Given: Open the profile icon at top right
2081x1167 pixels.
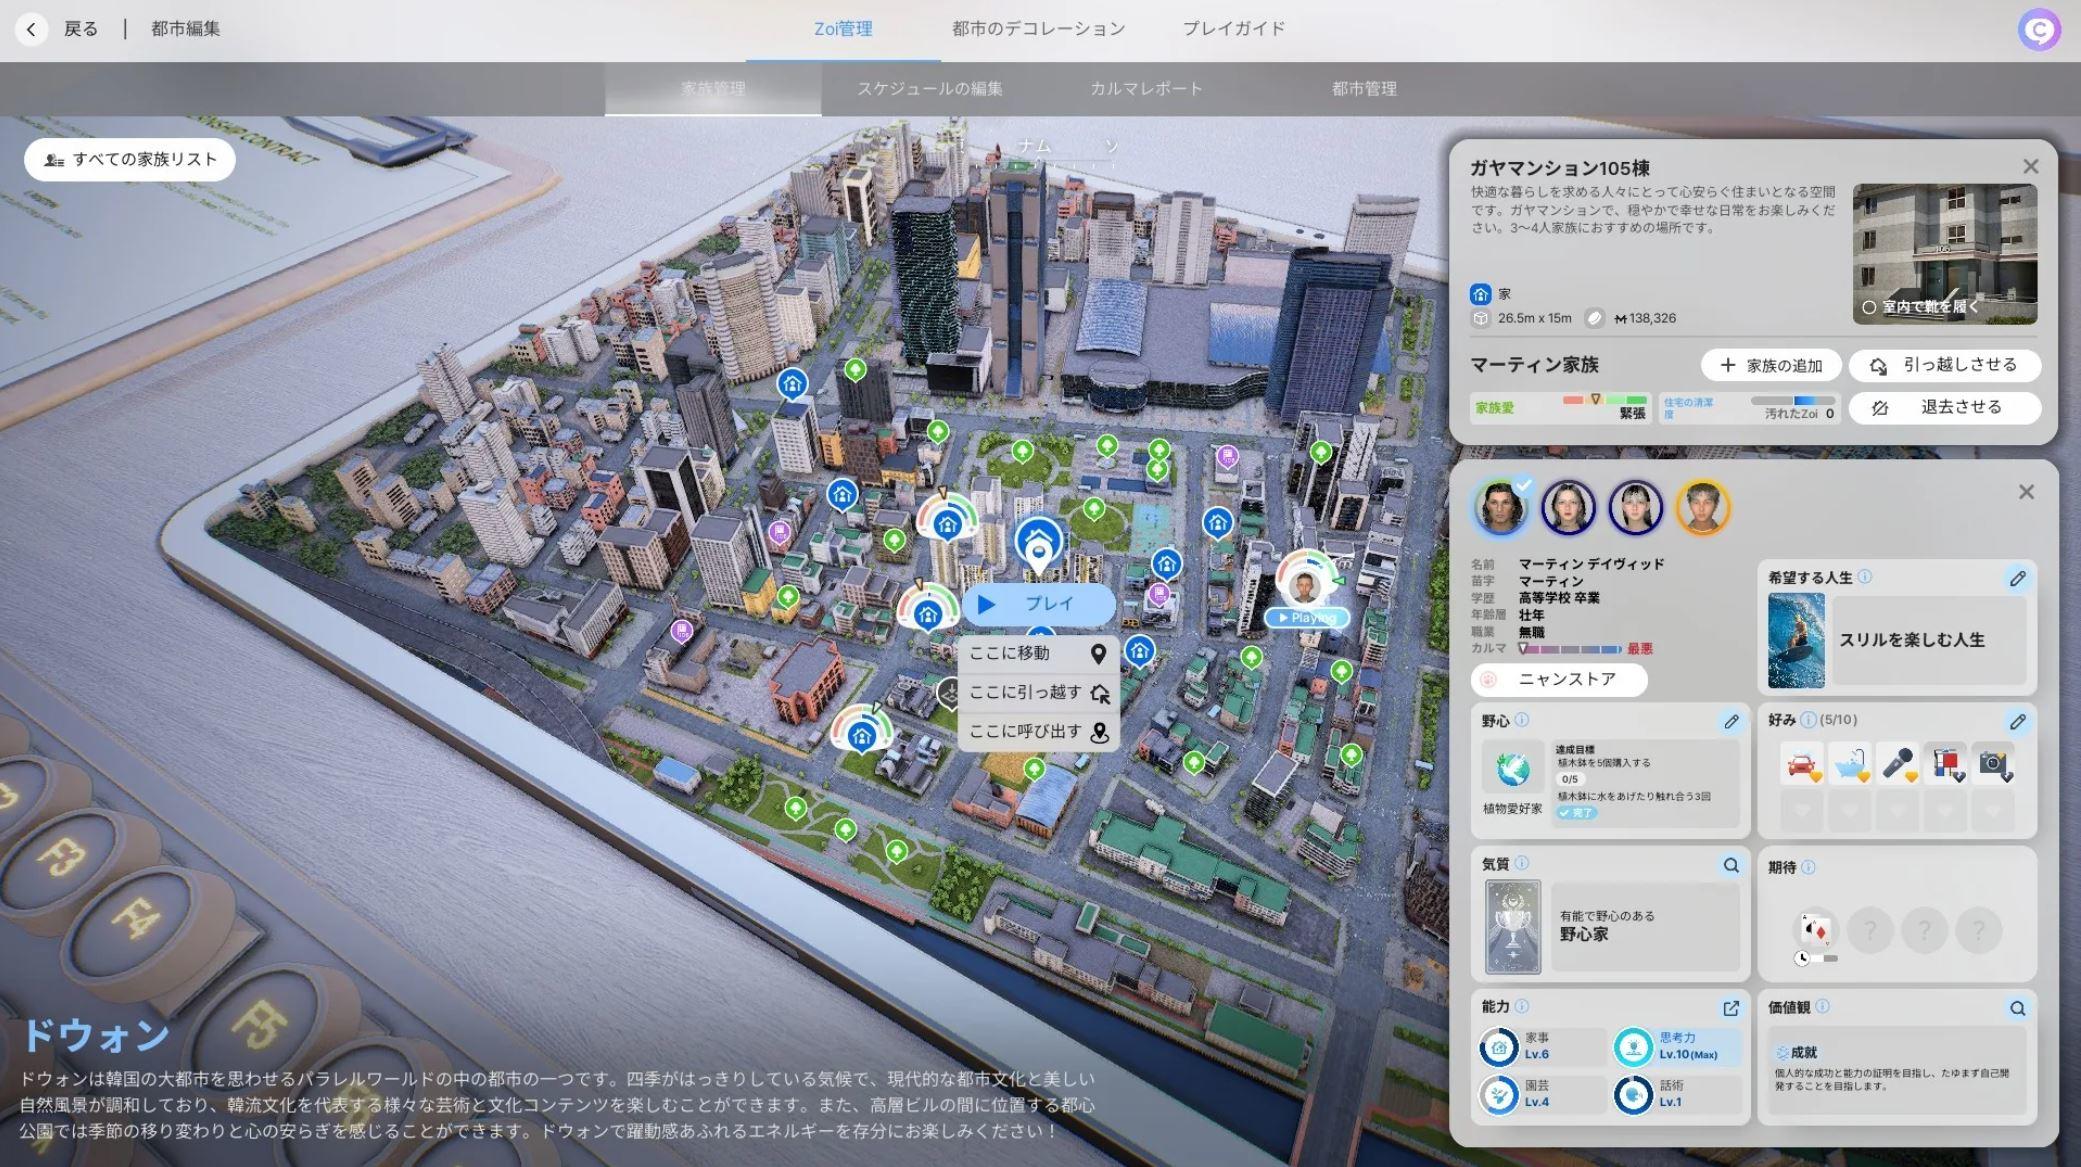Looking at the screenshot, I should (2039, 30).
